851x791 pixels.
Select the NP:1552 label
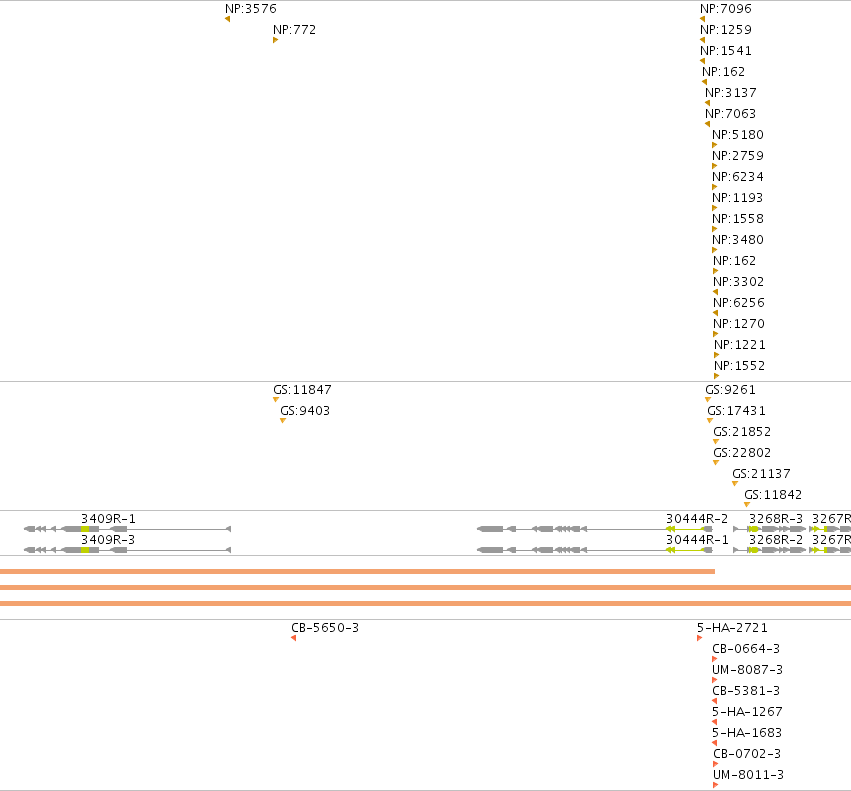tap(739, 366)
